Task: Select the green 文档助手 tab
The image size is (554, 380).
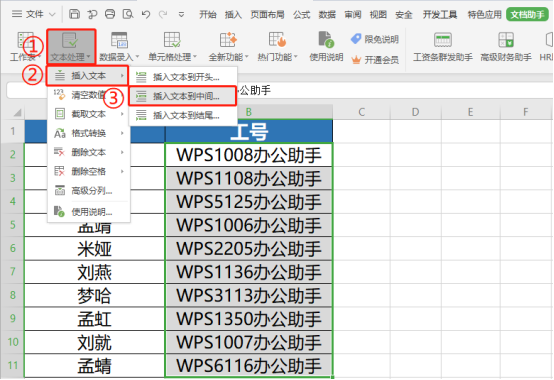Action: (528, 14)
